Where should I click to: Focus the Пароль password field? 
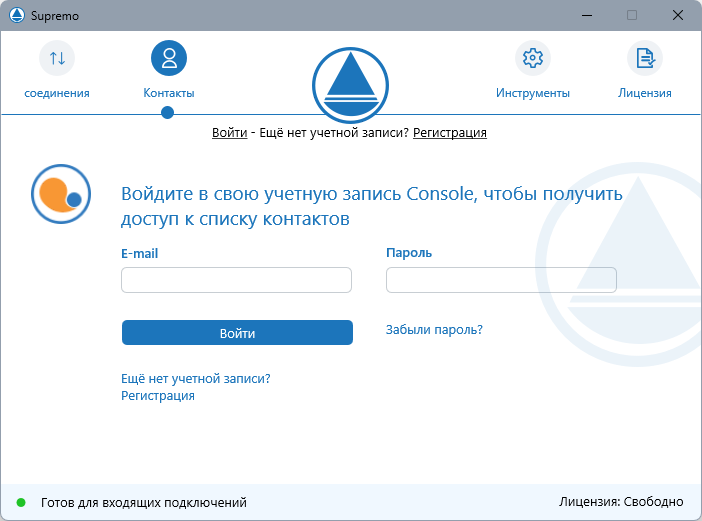[501, 280]
